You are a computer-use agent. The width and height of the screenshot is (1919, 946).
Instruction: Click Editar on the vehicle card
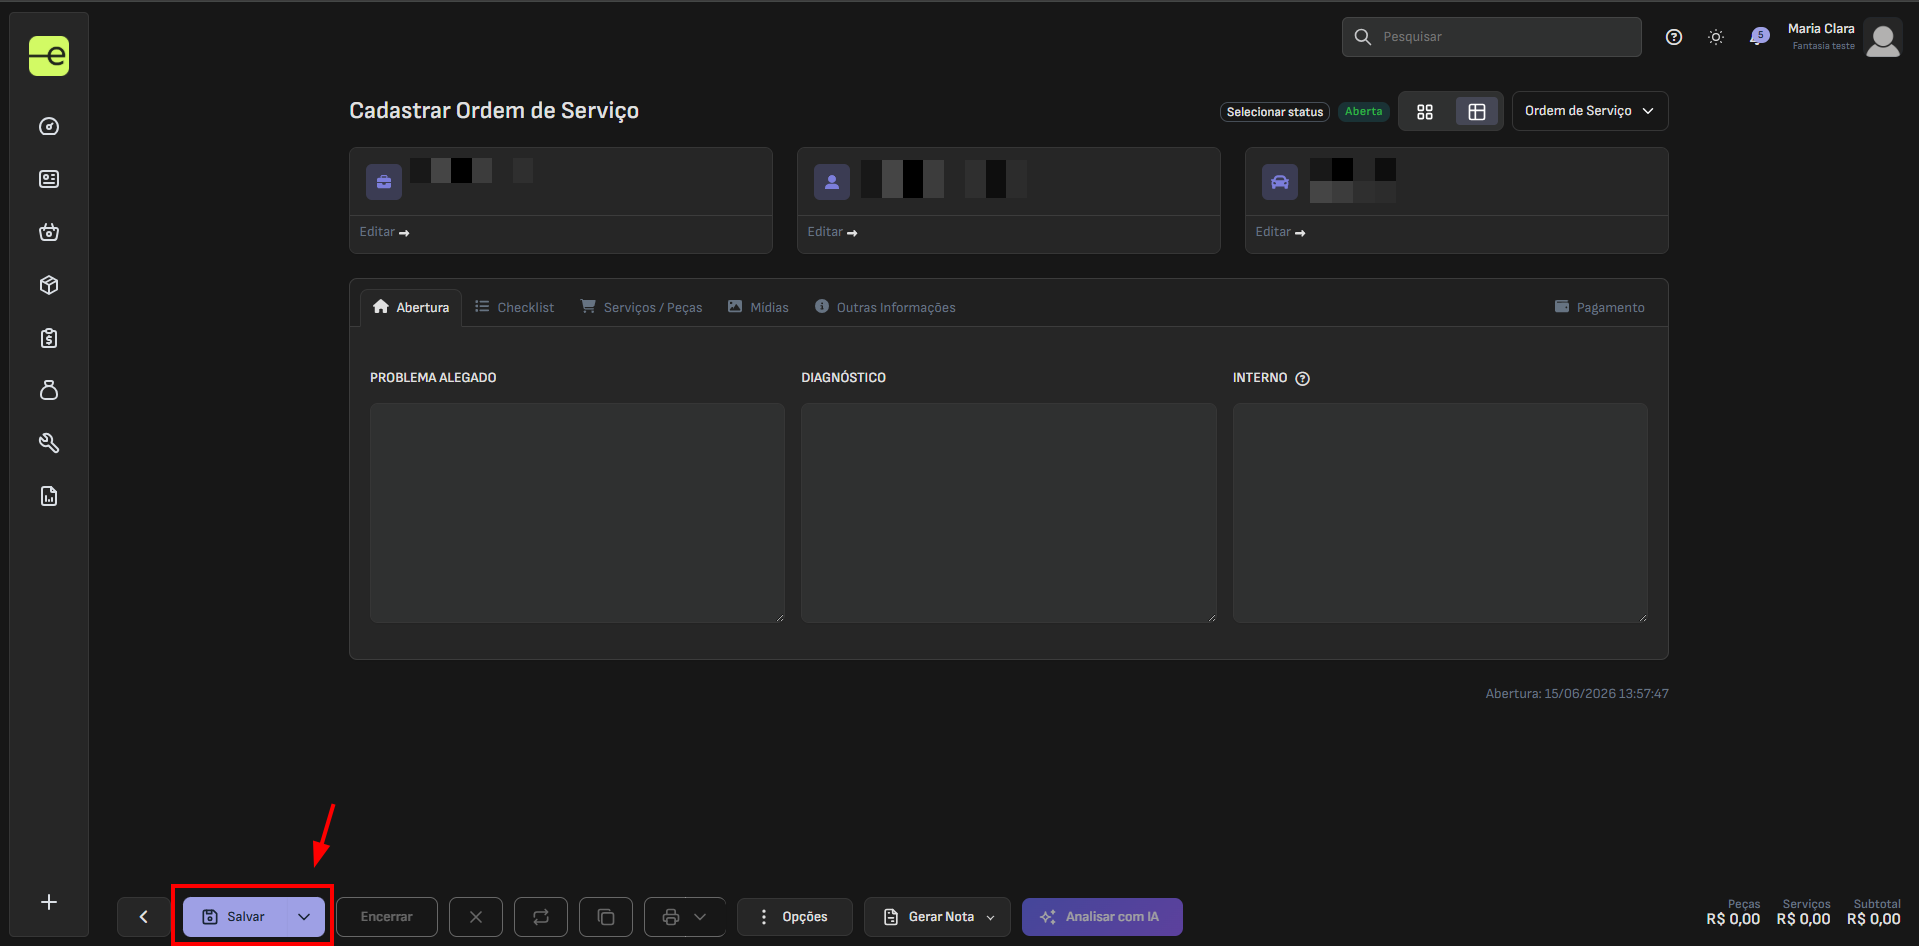(x=1281, y=232)
